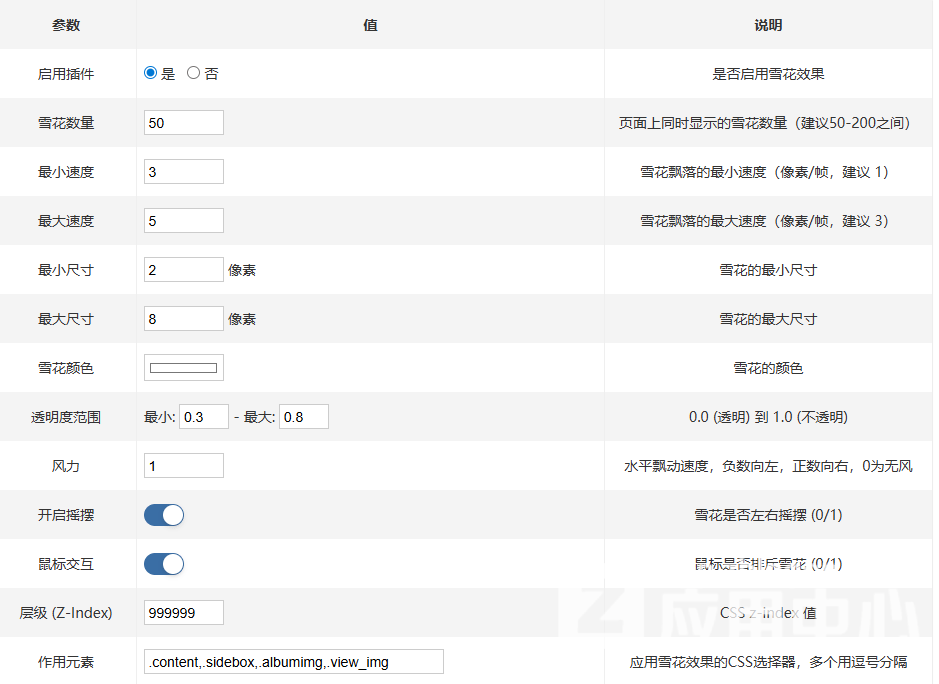Screen dimensions: 939x684
Task: Toggle the 开启摇摆 switch
Action: (x=164, y=515)
